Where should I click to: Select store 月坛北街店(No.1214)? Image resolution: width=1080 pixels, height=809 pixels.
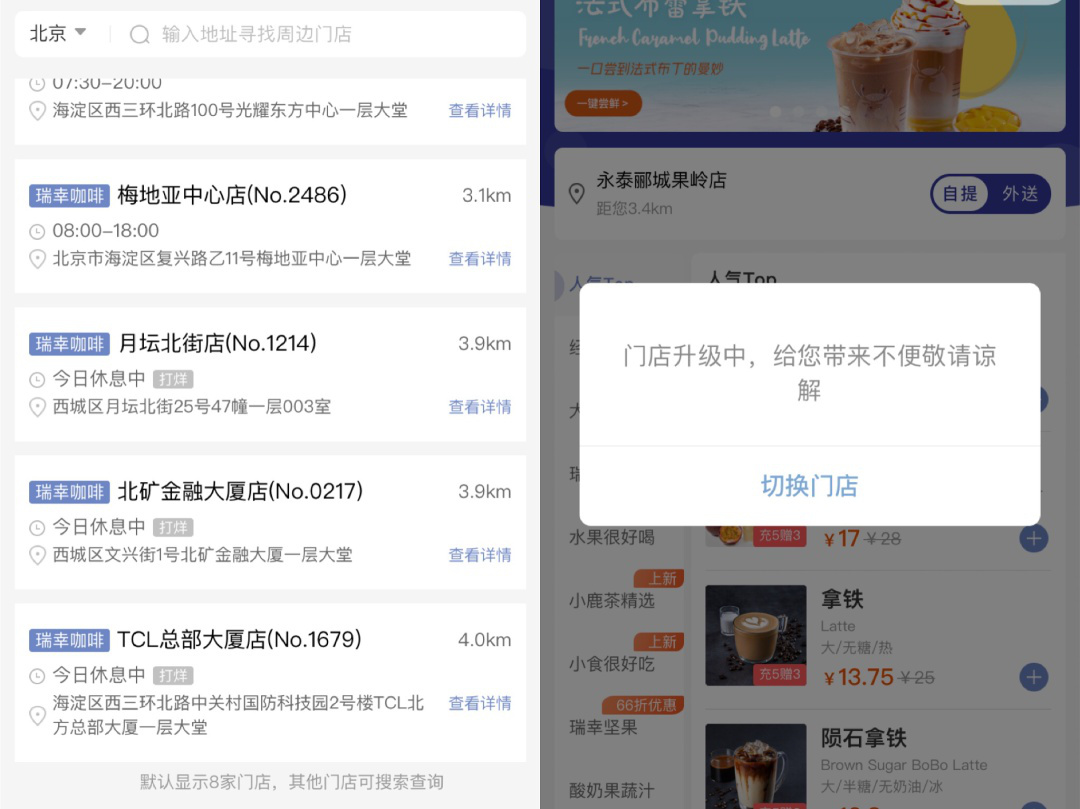(218, 343)
